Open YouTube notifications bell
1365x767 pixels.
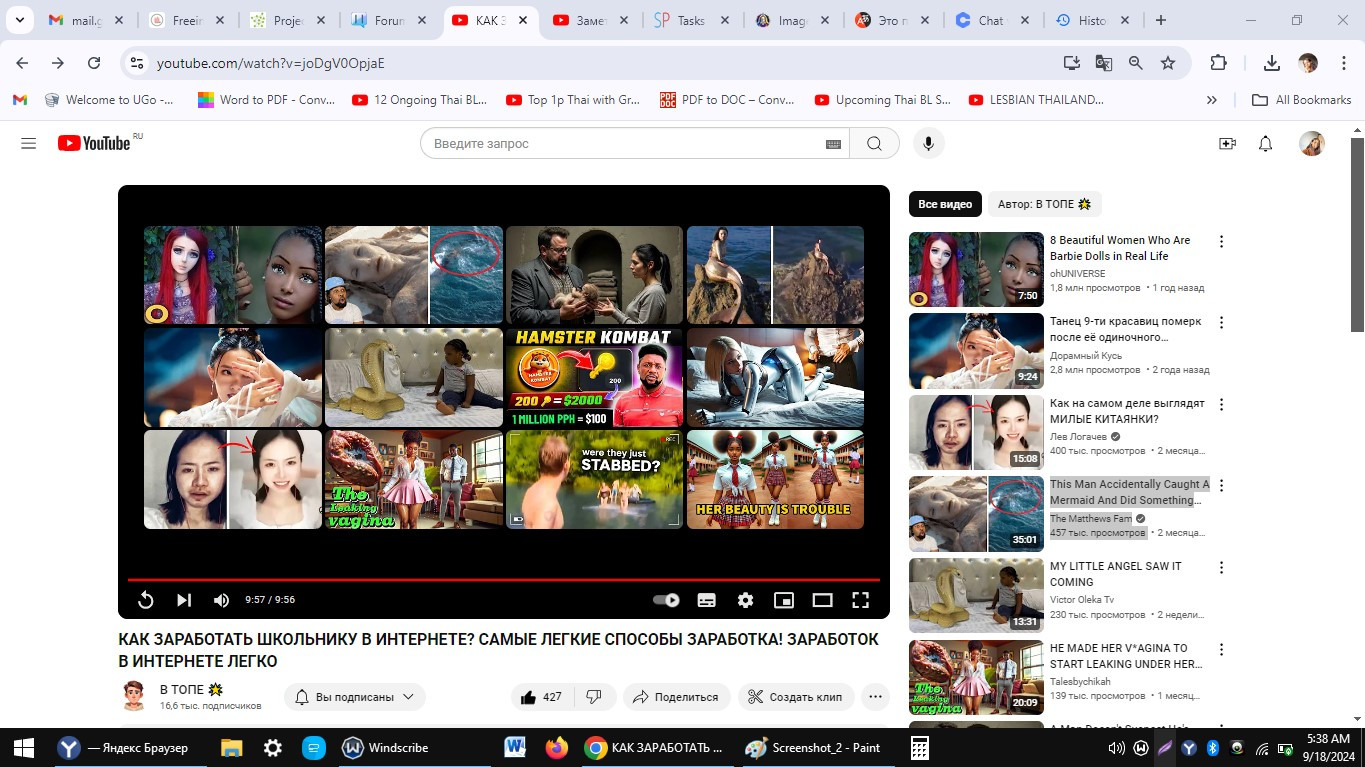1265,144
